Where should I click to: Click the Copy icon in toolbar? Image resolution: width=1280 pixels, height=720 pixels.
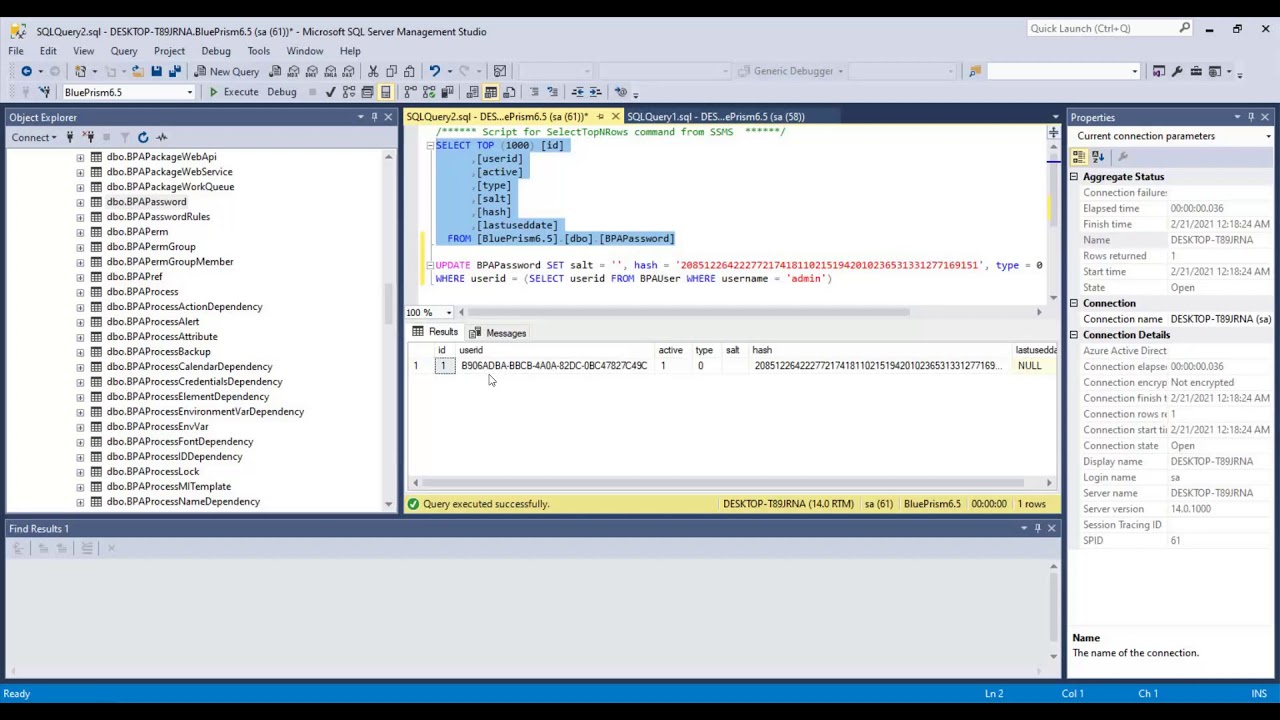[391, 71]
